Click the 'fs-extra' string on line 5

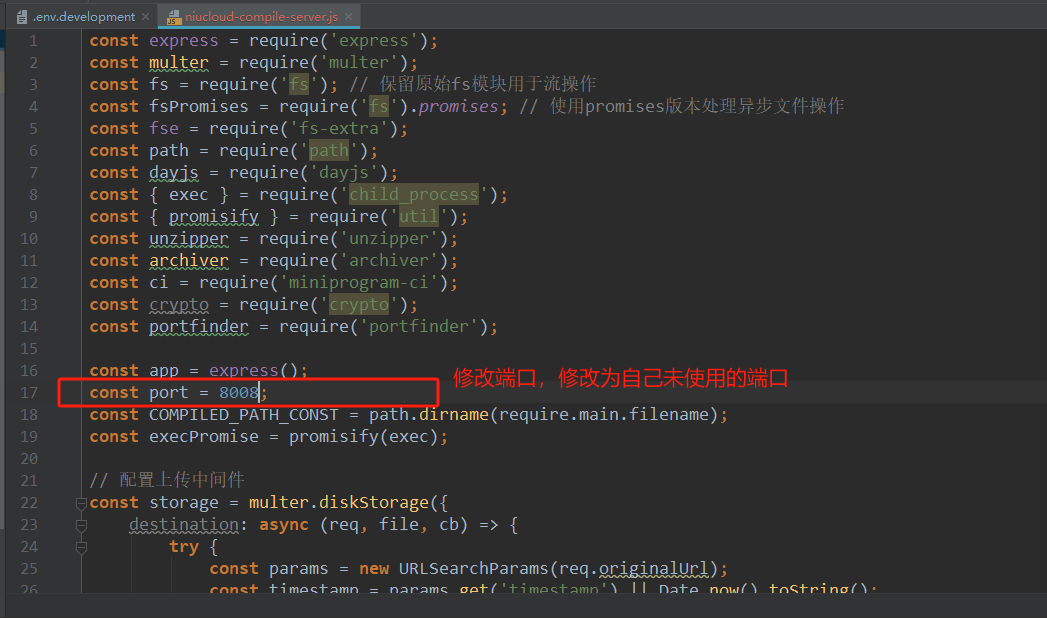tap(339, 129)
